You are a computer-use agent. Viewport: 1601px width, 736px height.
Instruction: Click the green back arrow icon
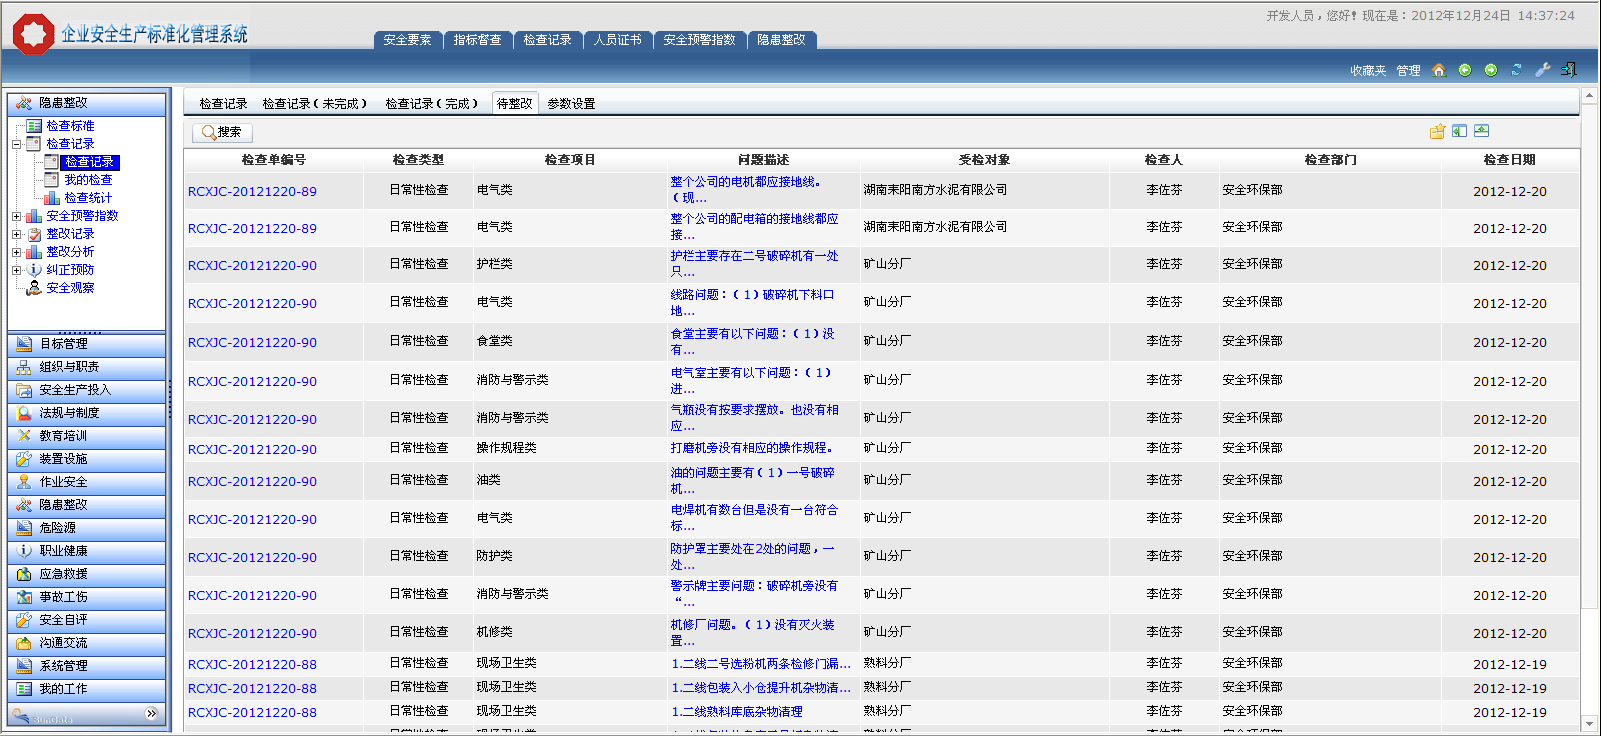click(1464, 70)
